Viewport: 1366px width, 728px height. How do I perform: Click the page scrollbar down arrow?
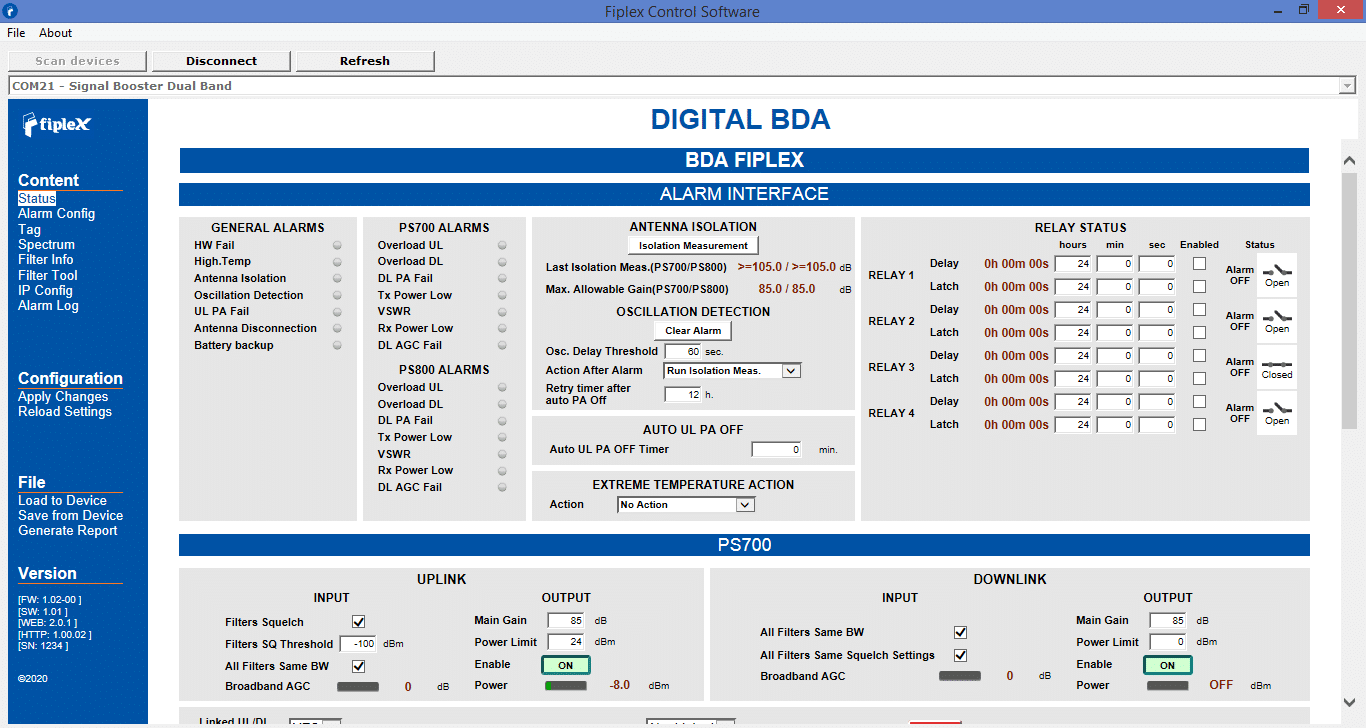point(1349,702)
